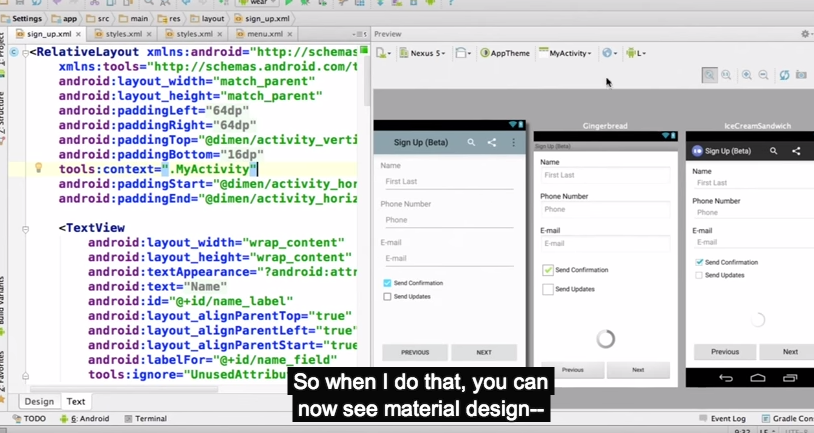The width and height of the screenshot is (814, 433).
Task: Uncheck Send Confirmation in Nexus 5 preview
Action: [387, 283]
